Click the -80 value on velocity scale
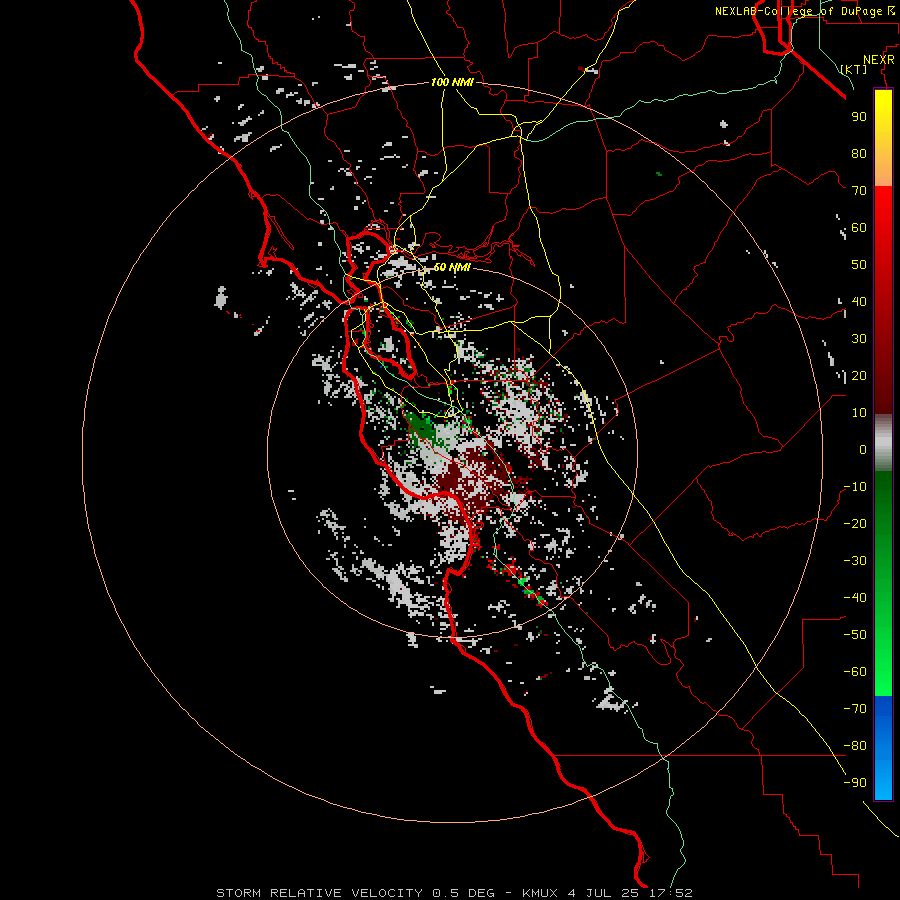Image resolution: width=900 pixels, height=900 pixels. click(855, 746)
